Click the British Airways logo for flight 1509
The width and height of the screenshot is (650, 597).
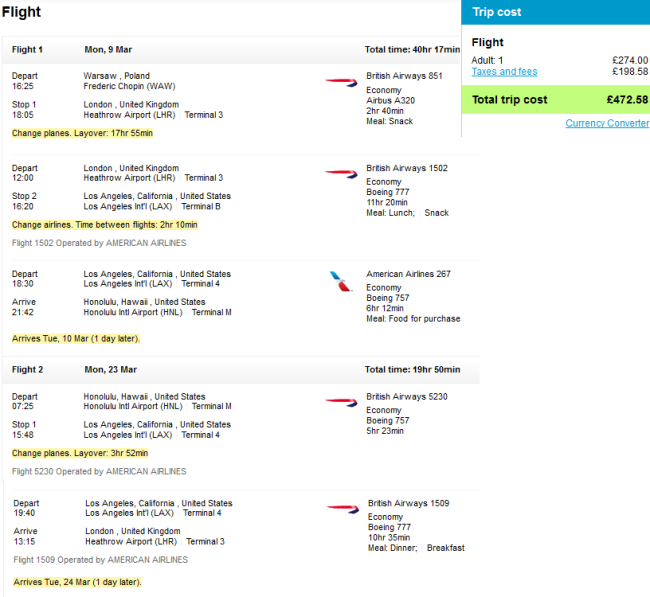coord(343,509)
